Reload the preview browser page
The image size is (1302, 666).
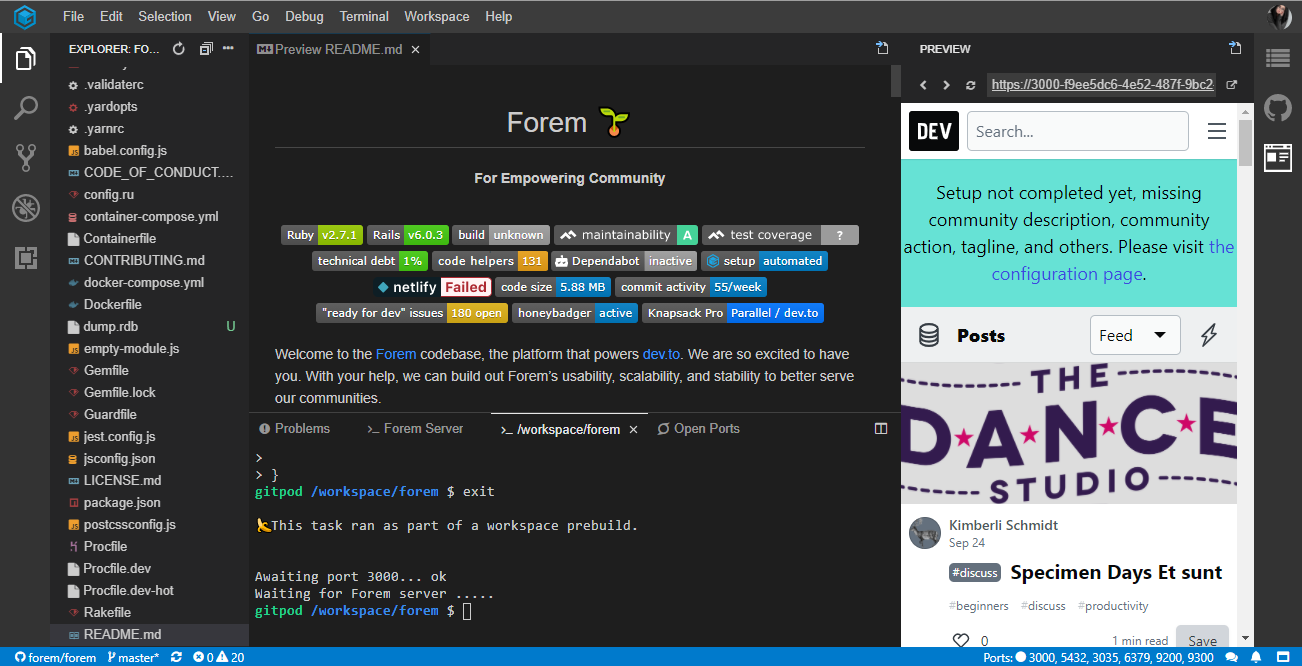(970, 85)
